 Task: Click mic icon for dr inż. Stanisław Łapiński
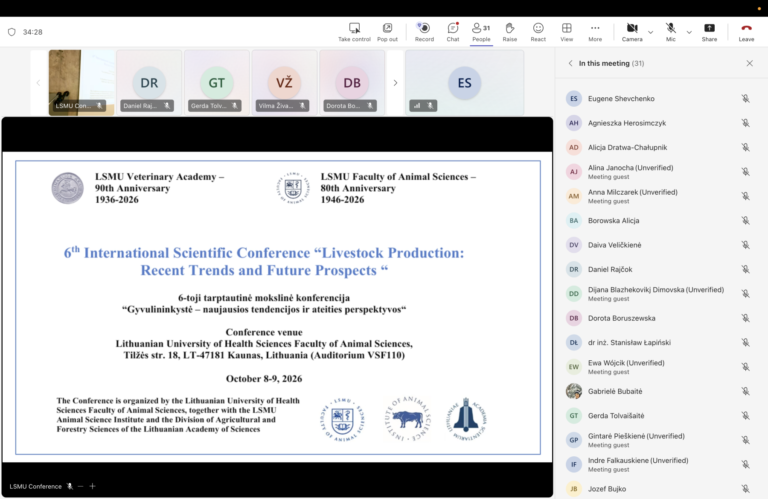745,342
